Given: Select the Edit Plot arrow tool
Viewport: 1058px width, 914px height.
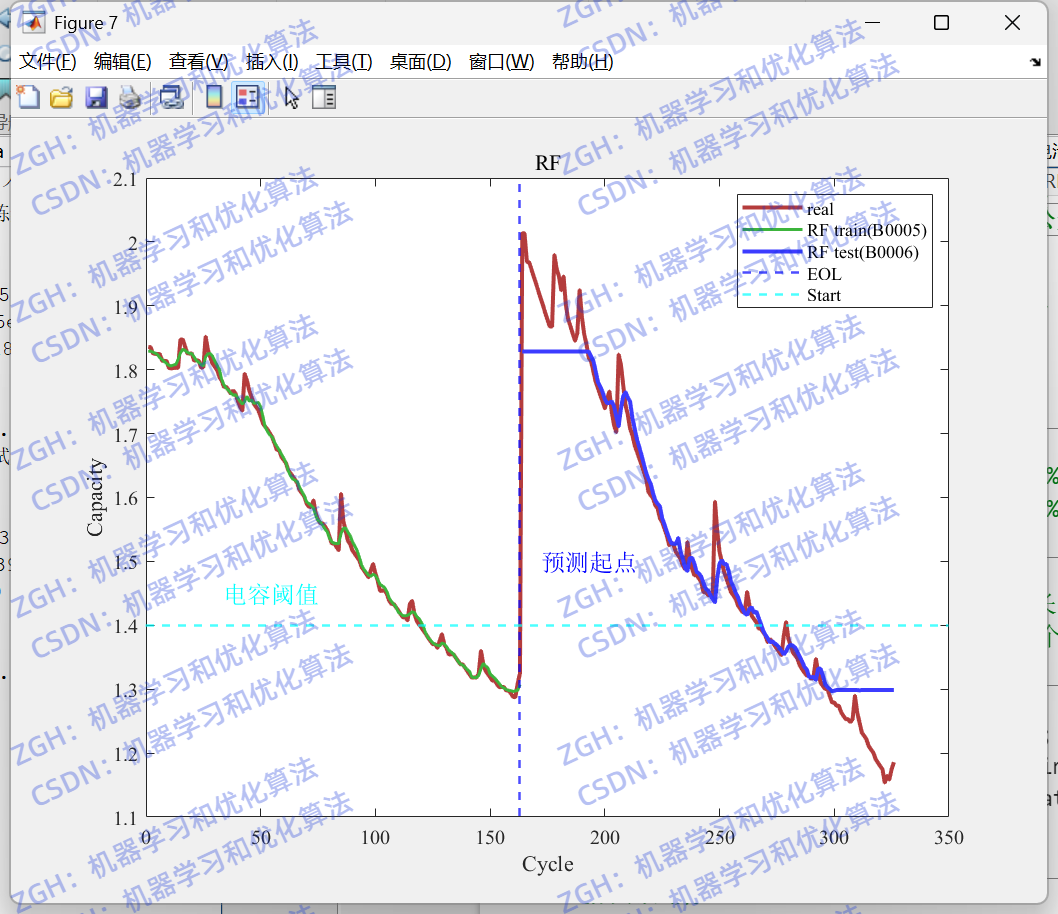Looking at the screenshot, I should 291,98.
